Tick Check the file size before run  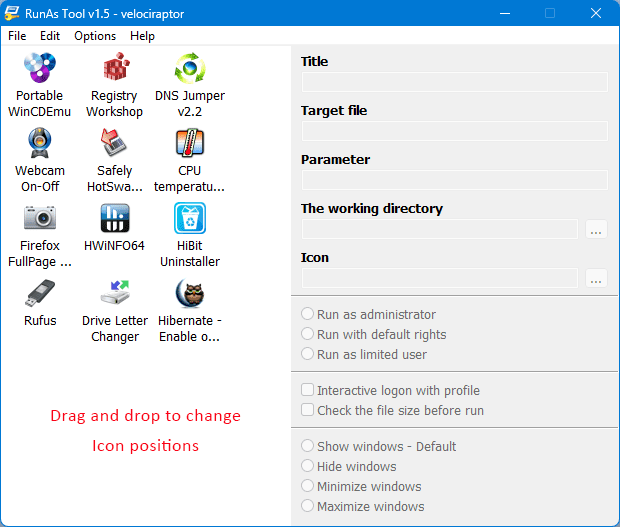pyautogui.click(x=308, y=410)
